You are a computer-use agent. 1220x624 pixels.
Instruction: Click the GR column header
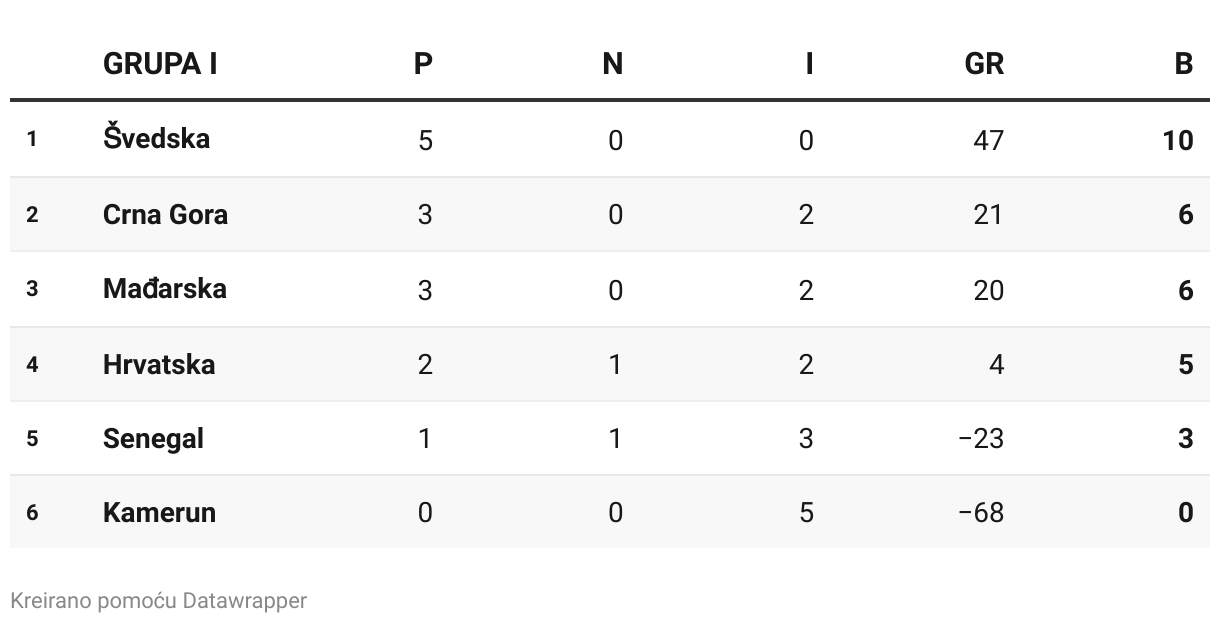[984, 64]
